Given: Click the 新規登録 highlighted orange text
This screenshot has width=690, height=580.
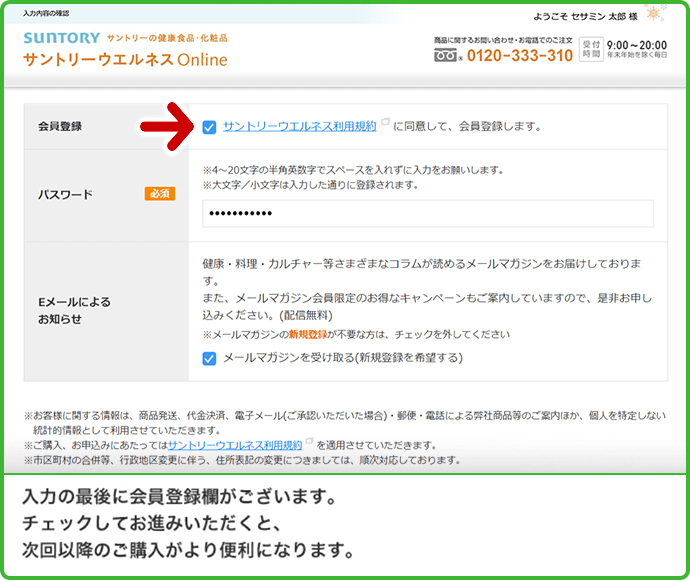Looking at the screenshot, I should (308, 334).
